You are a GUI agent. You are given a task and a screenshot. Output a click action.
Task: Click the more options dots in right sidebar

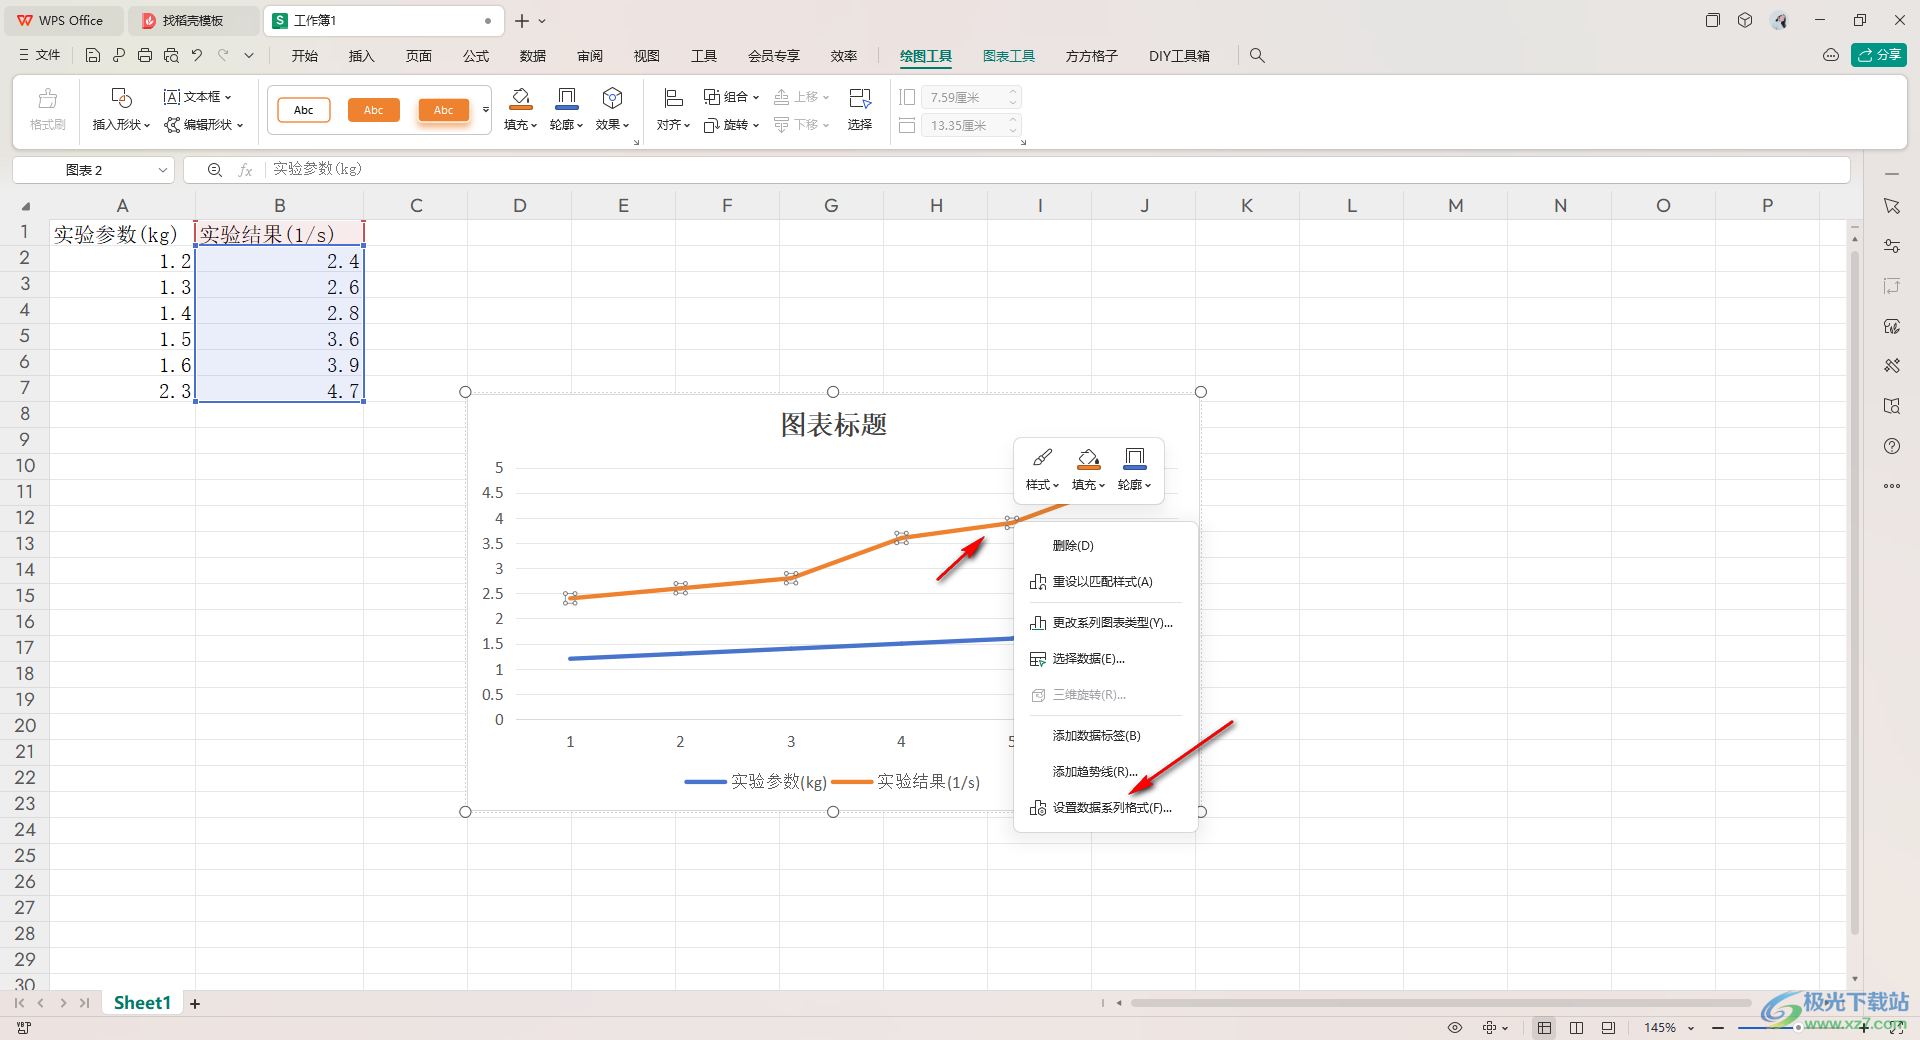(1892, 486)
